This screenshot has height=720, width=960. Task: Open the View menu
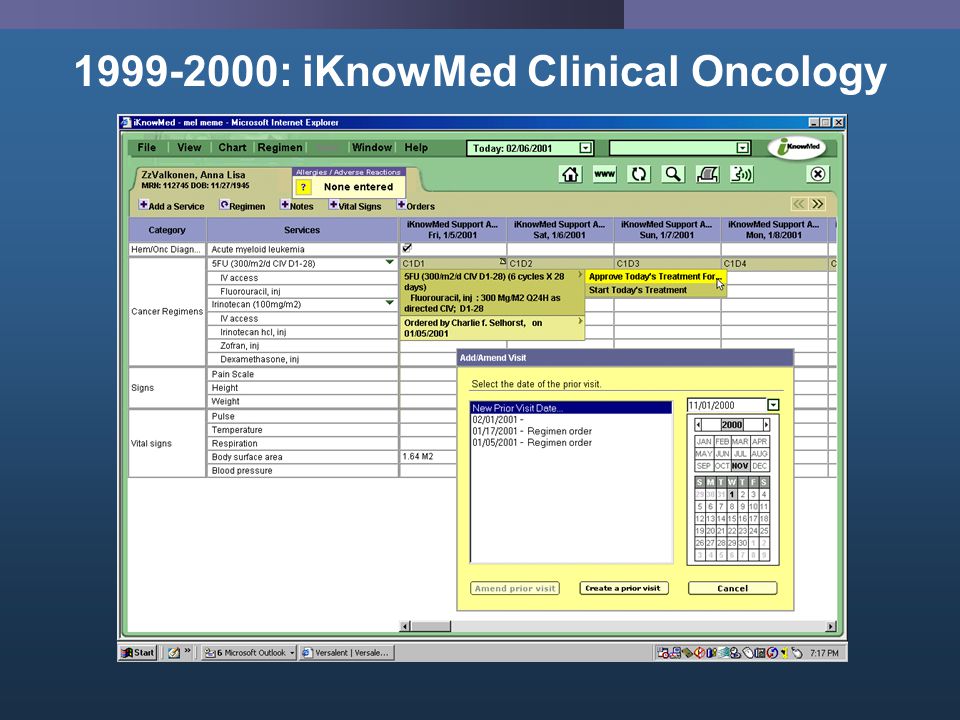pos(189,148)
